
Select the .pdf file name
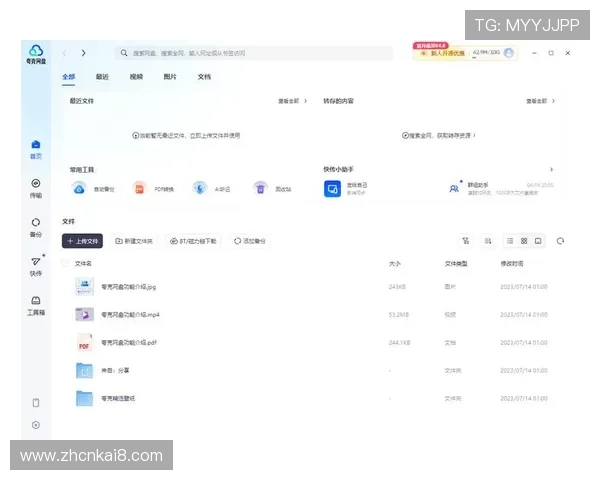click(129, 342)
